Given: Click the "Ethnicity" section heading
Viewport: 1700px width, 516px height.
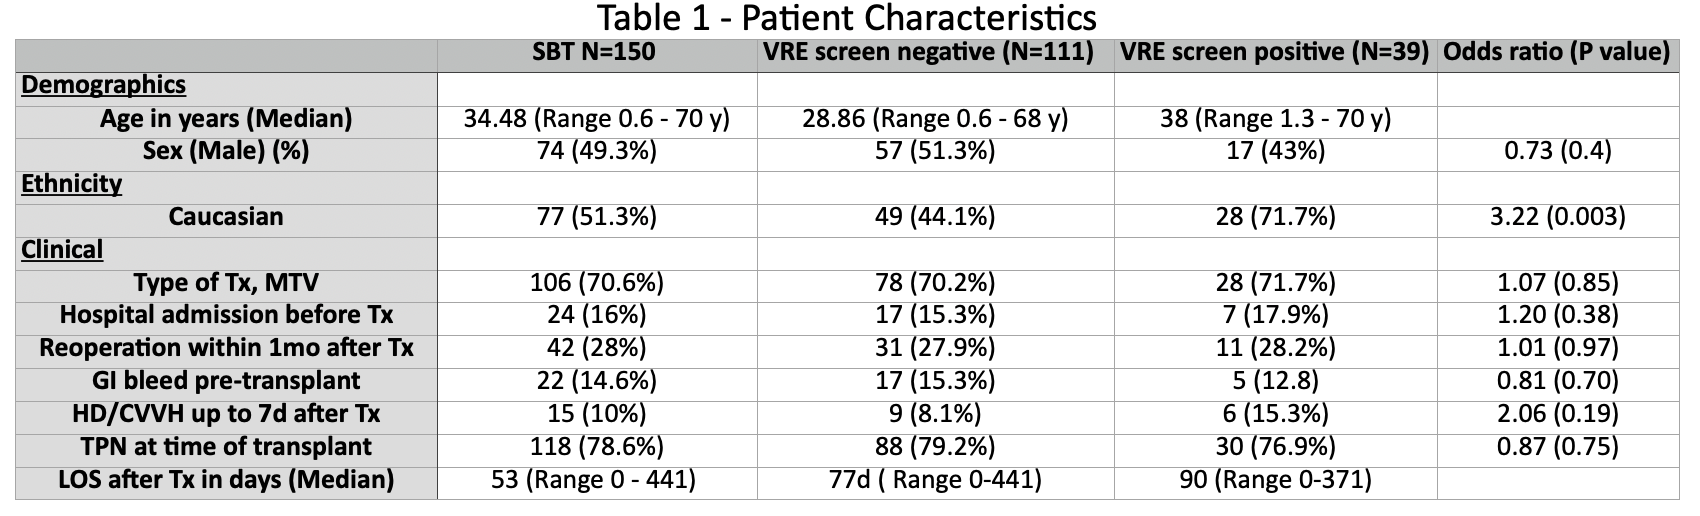Looking at the screenshot, I should tap(72, 184).
